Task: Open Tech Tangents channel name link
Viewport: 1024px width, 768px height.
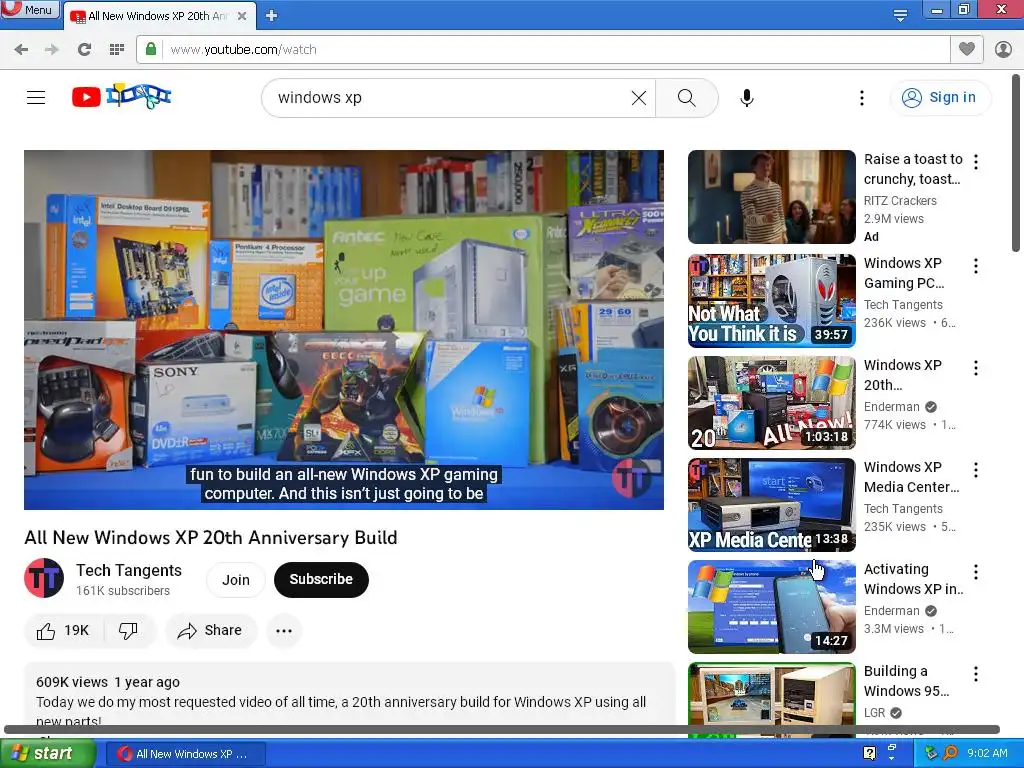Action: [x=129, y=570]
